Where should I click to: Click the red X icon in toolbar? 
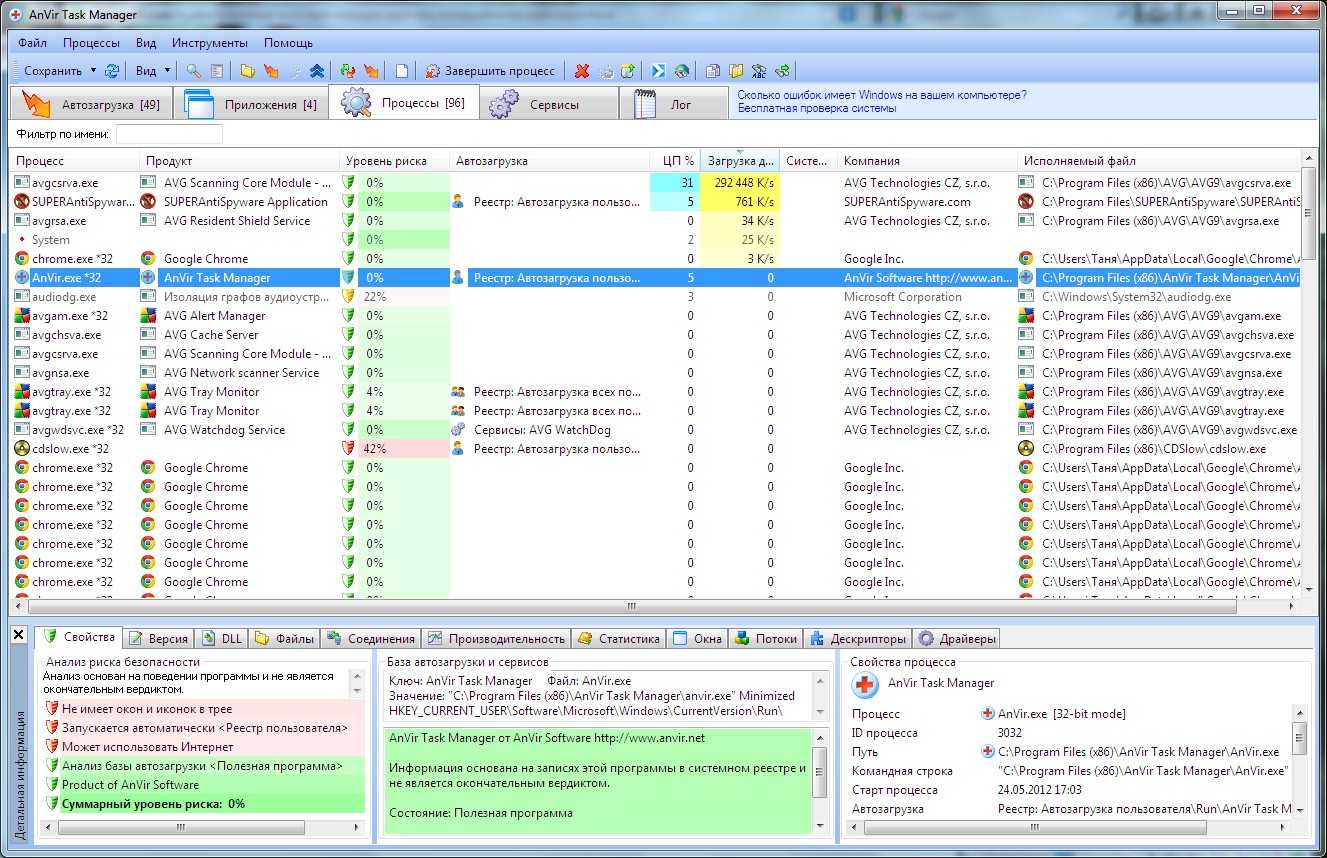[582, 71]
